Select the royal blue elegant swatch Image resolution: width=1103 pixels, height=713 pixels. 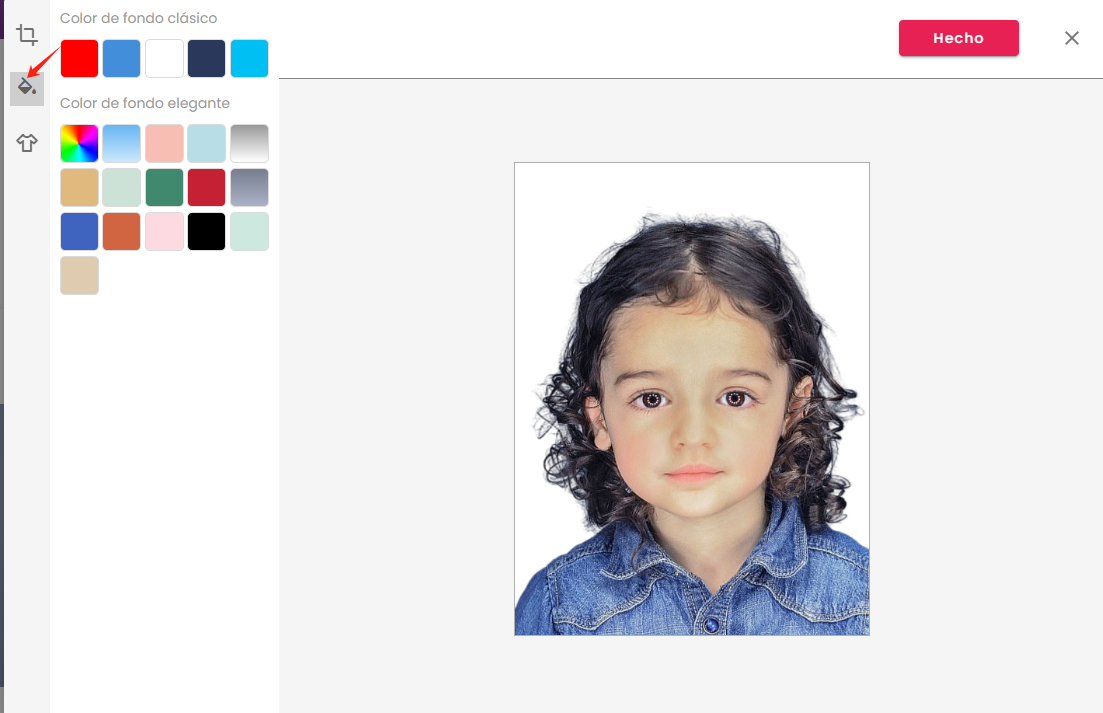tap(79, 231)
